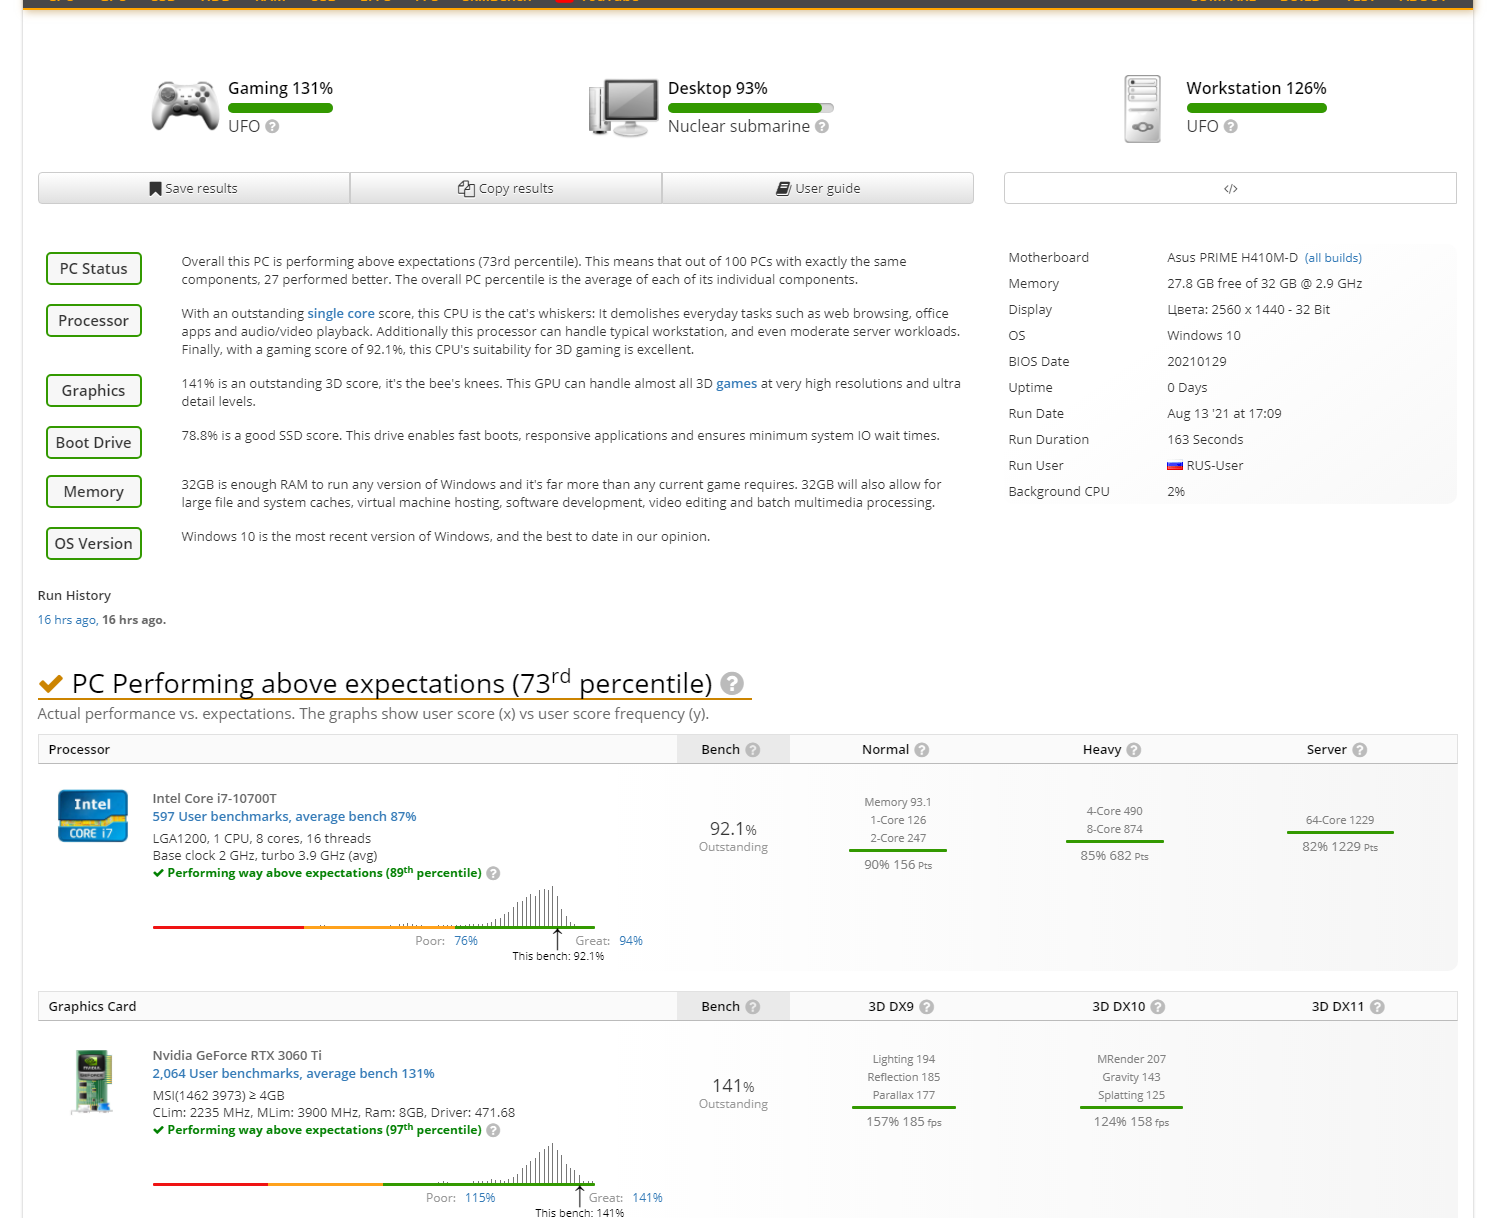Open help for Nuclear submarine rating
1512x1218 pixels.
[822, 127]
